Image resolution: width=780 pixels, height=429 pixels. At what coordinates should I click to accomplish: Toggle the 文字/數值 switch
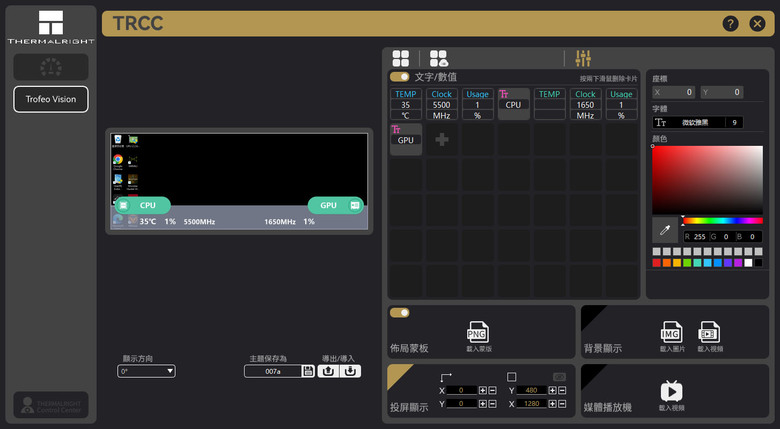coord(399,77)
